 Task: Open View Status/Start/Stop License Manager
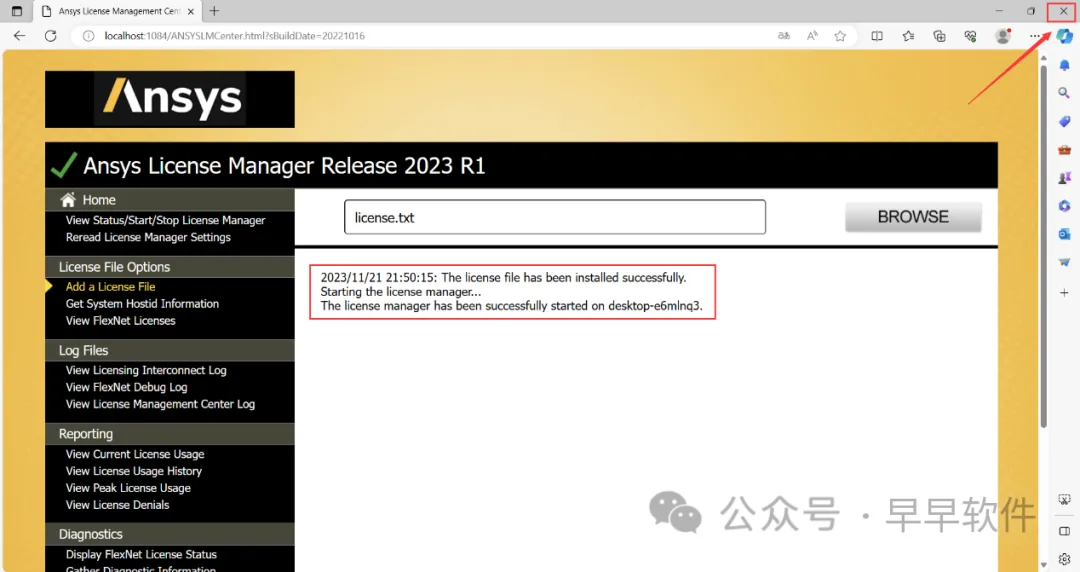pyautogui.click(x=165, y=221)
